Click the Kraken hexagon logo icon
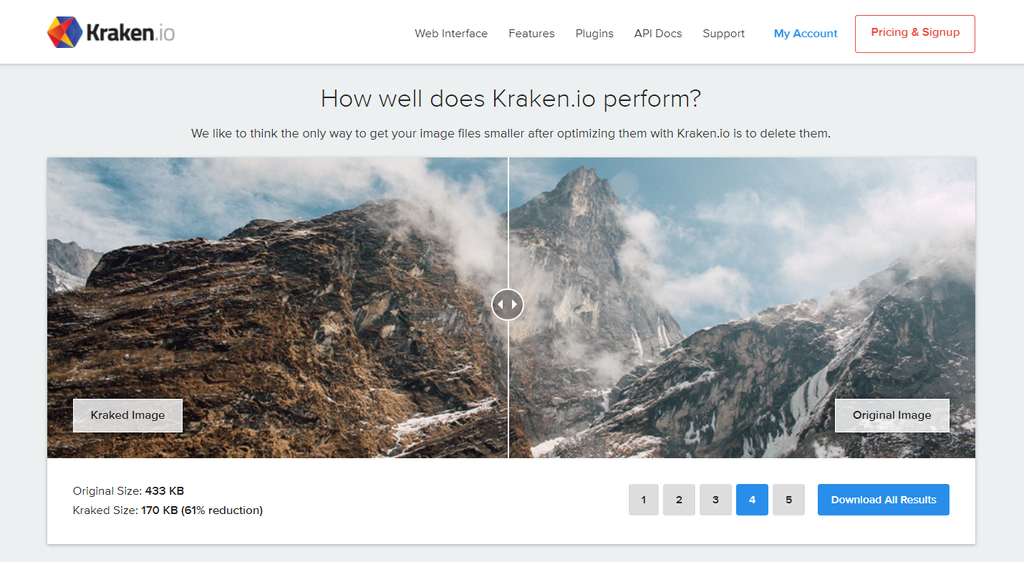 click(x=64, y=32)
